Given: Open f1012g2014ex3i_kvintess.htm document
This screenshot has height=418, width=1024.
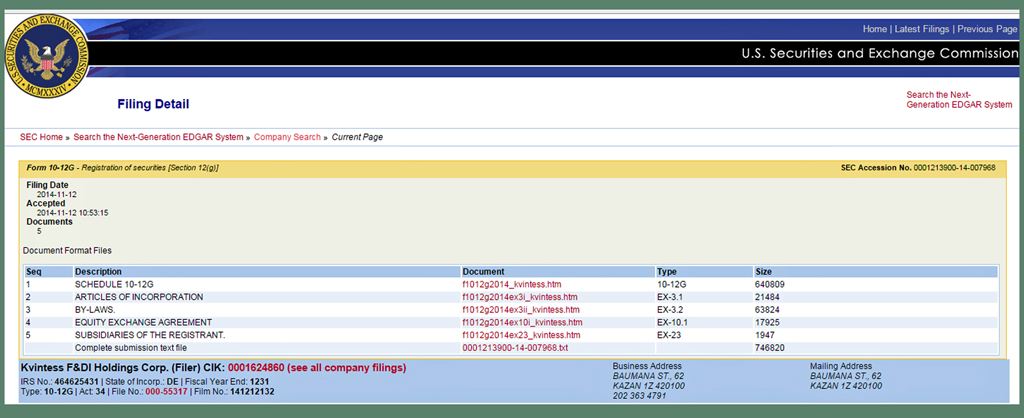Looking at the screenshot, I should pos(520,297).
